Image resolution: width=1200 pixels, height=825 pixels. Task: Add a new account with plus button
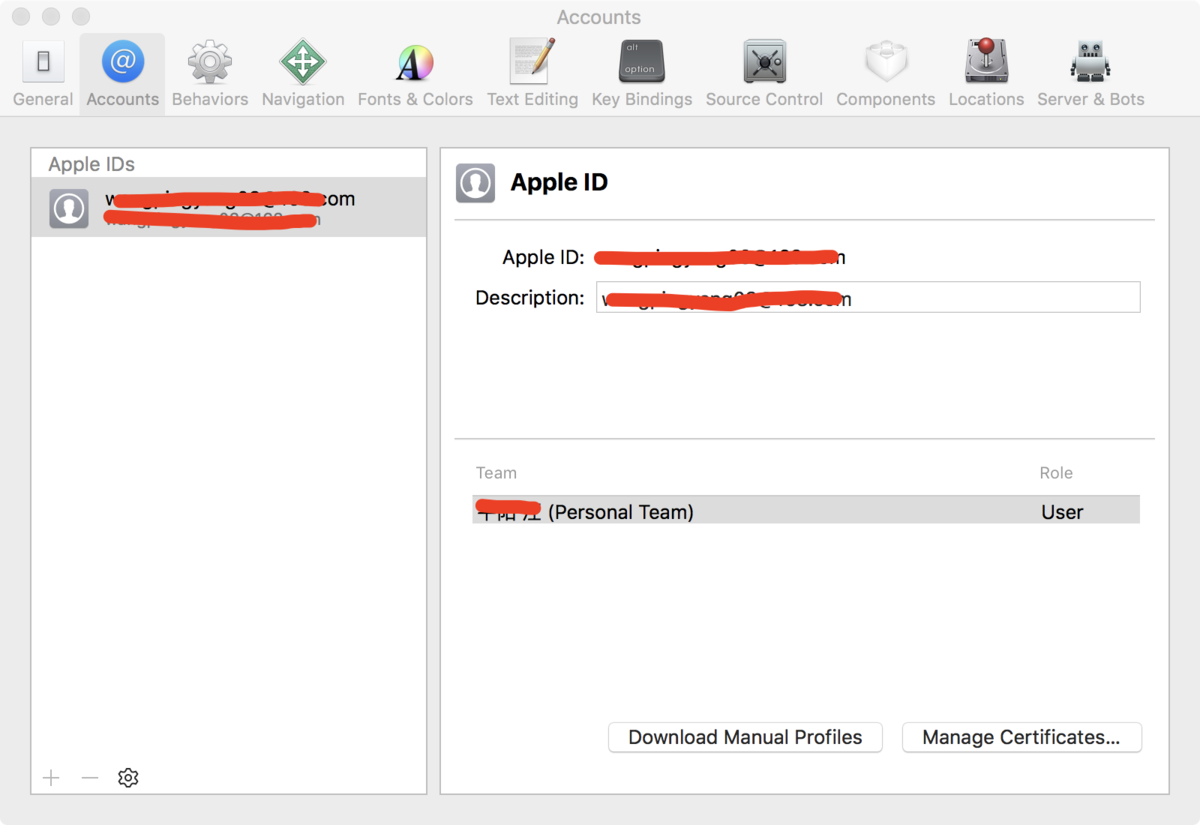point(51,777)
